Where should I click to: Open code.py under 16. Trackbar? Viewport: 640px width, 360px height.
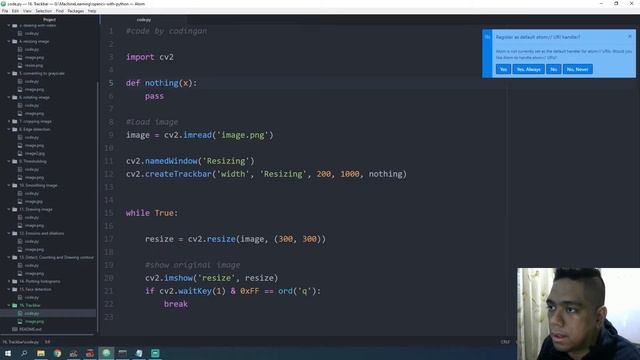coord(32,313)
